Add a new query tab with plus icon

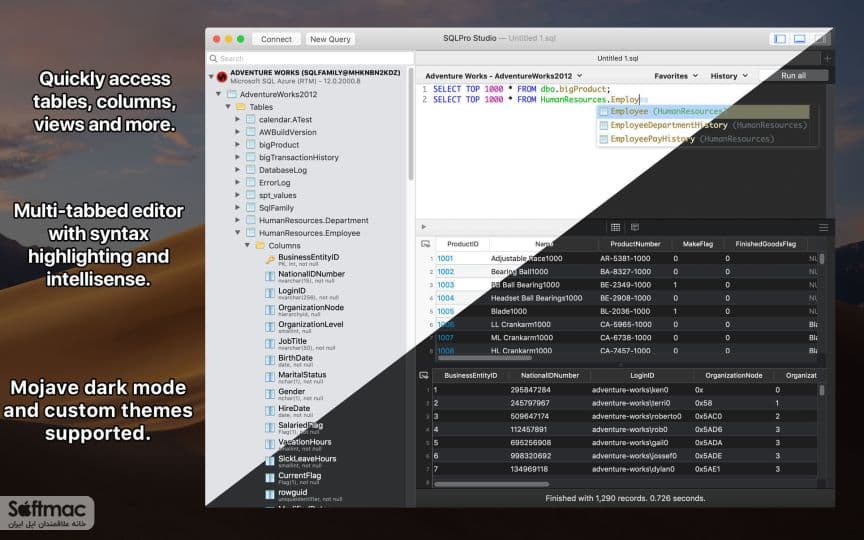point(827,58)
